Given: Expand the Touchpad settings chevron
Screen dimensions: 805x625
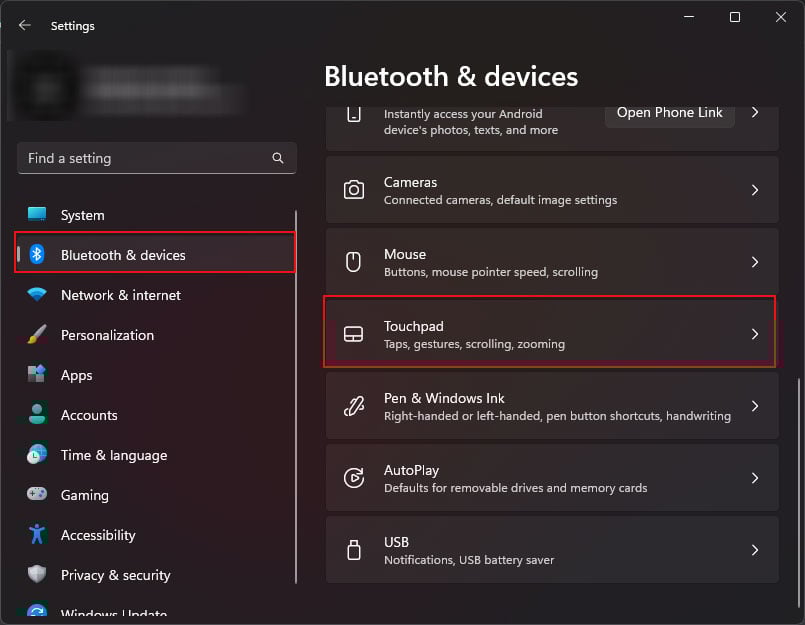Looking at the screenshot, I should point(755,334).
